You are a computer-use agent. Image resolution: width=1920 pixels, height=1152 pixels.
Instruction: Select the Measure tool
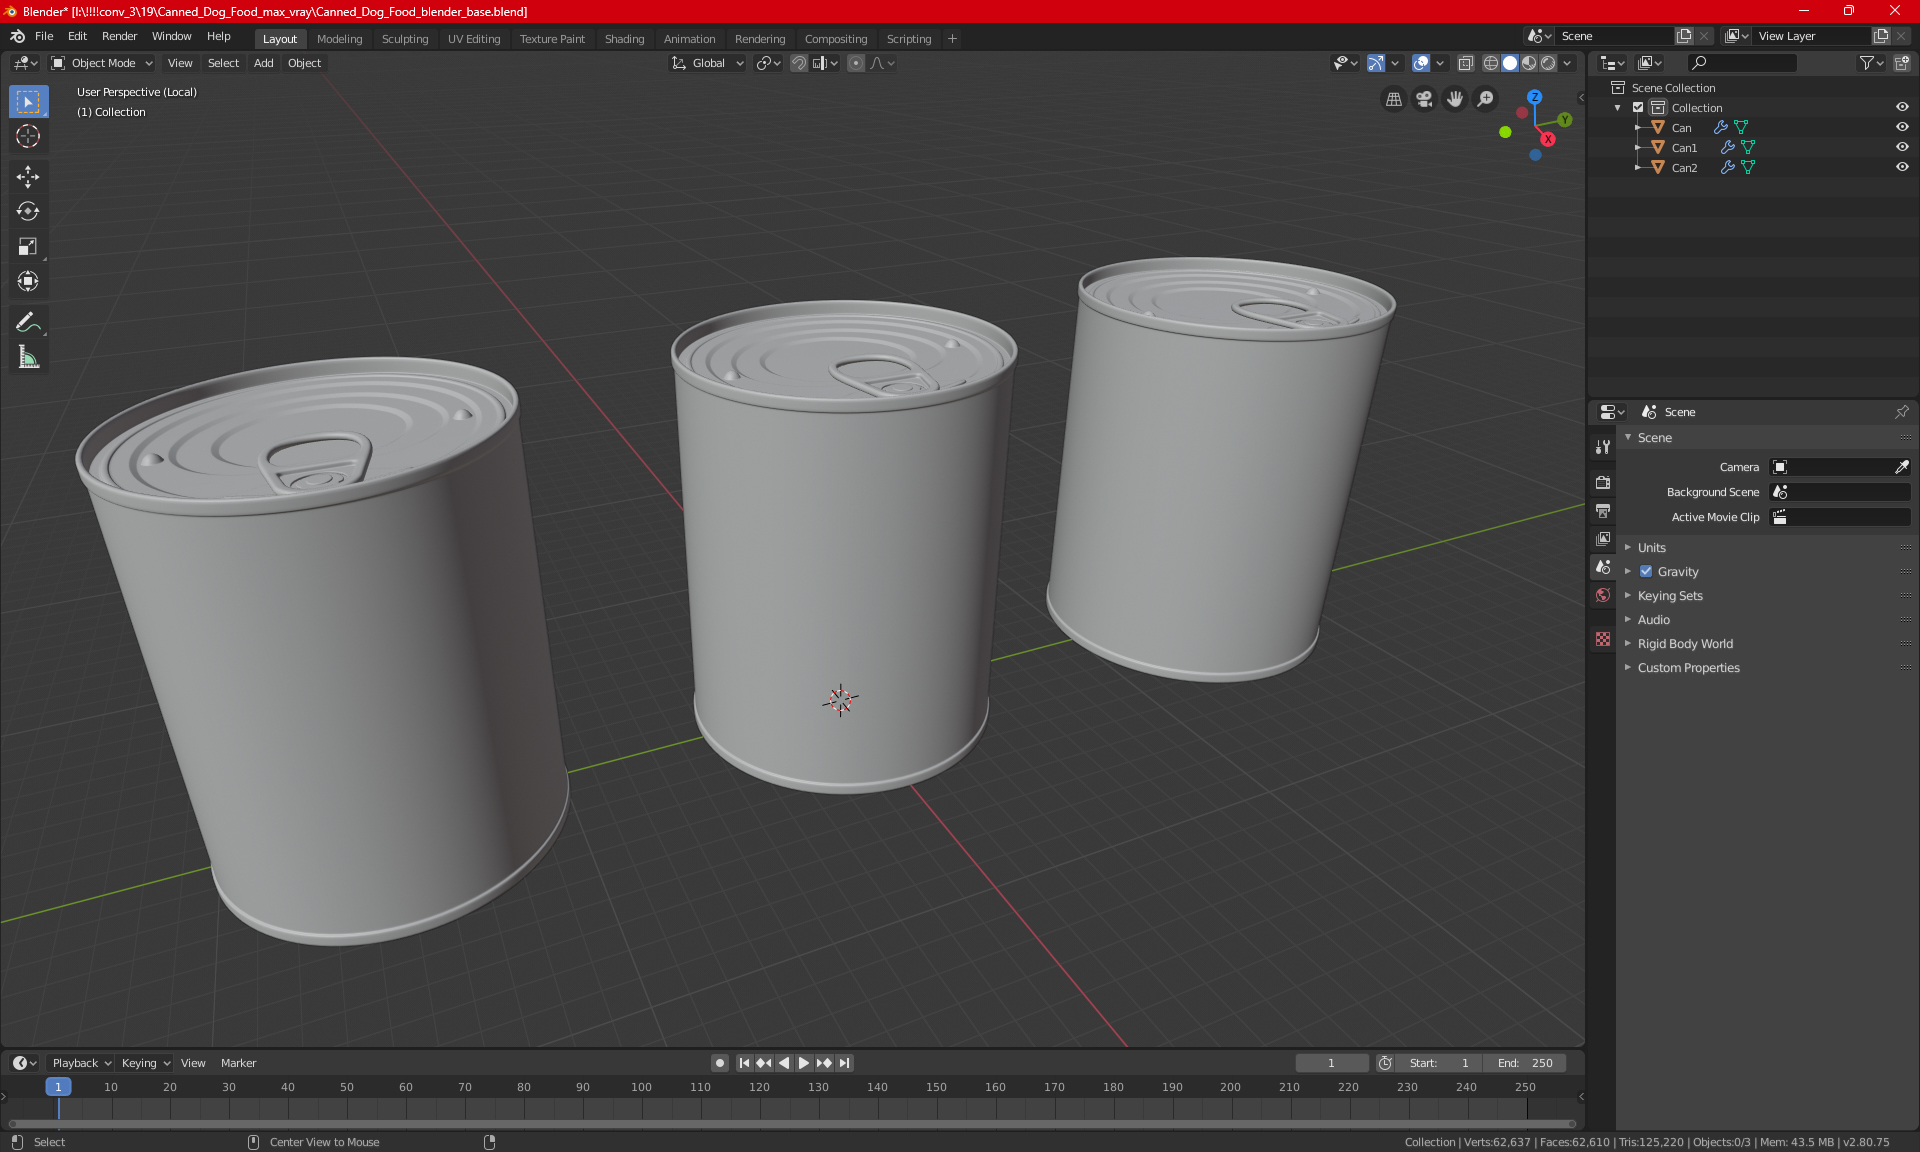28,357
